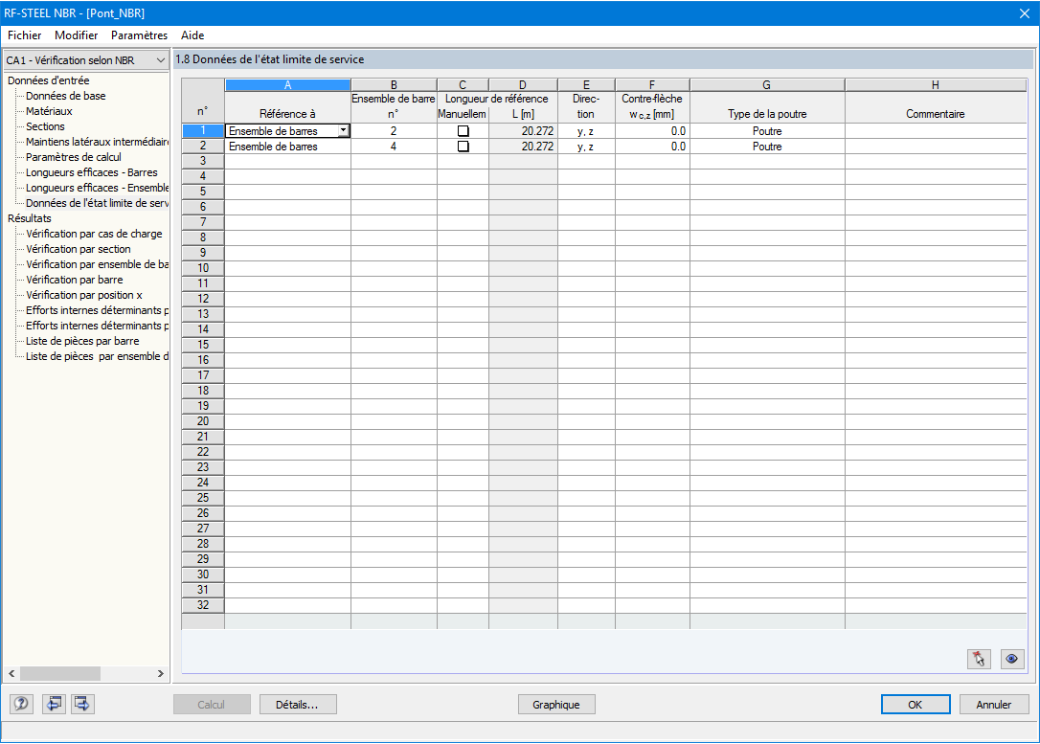This screenshot has height=744, width=1040.
Task: Select Liste de pièces par ensemble item
Action: click(97, 356)
